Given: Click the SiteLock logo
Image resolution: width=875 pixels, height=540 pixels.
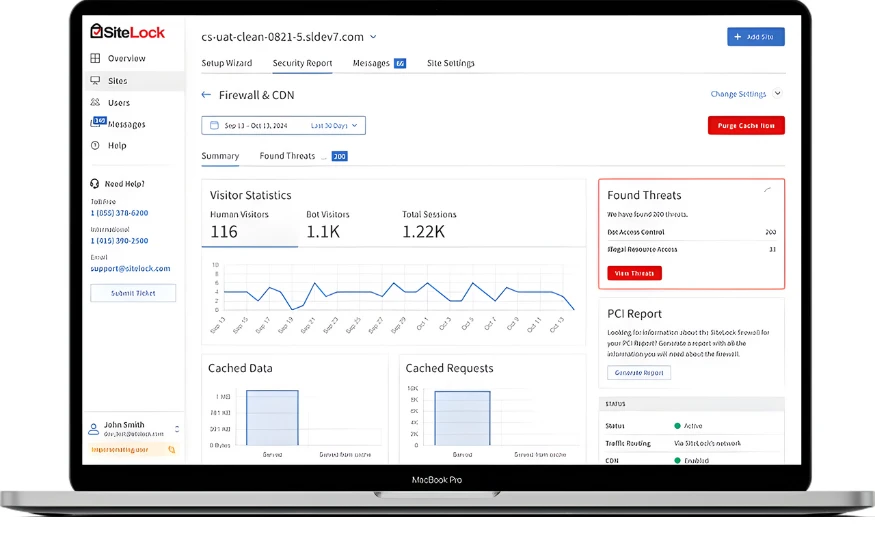Looking at the screenshot, I should pyautogui.click(x=127, y=32).
